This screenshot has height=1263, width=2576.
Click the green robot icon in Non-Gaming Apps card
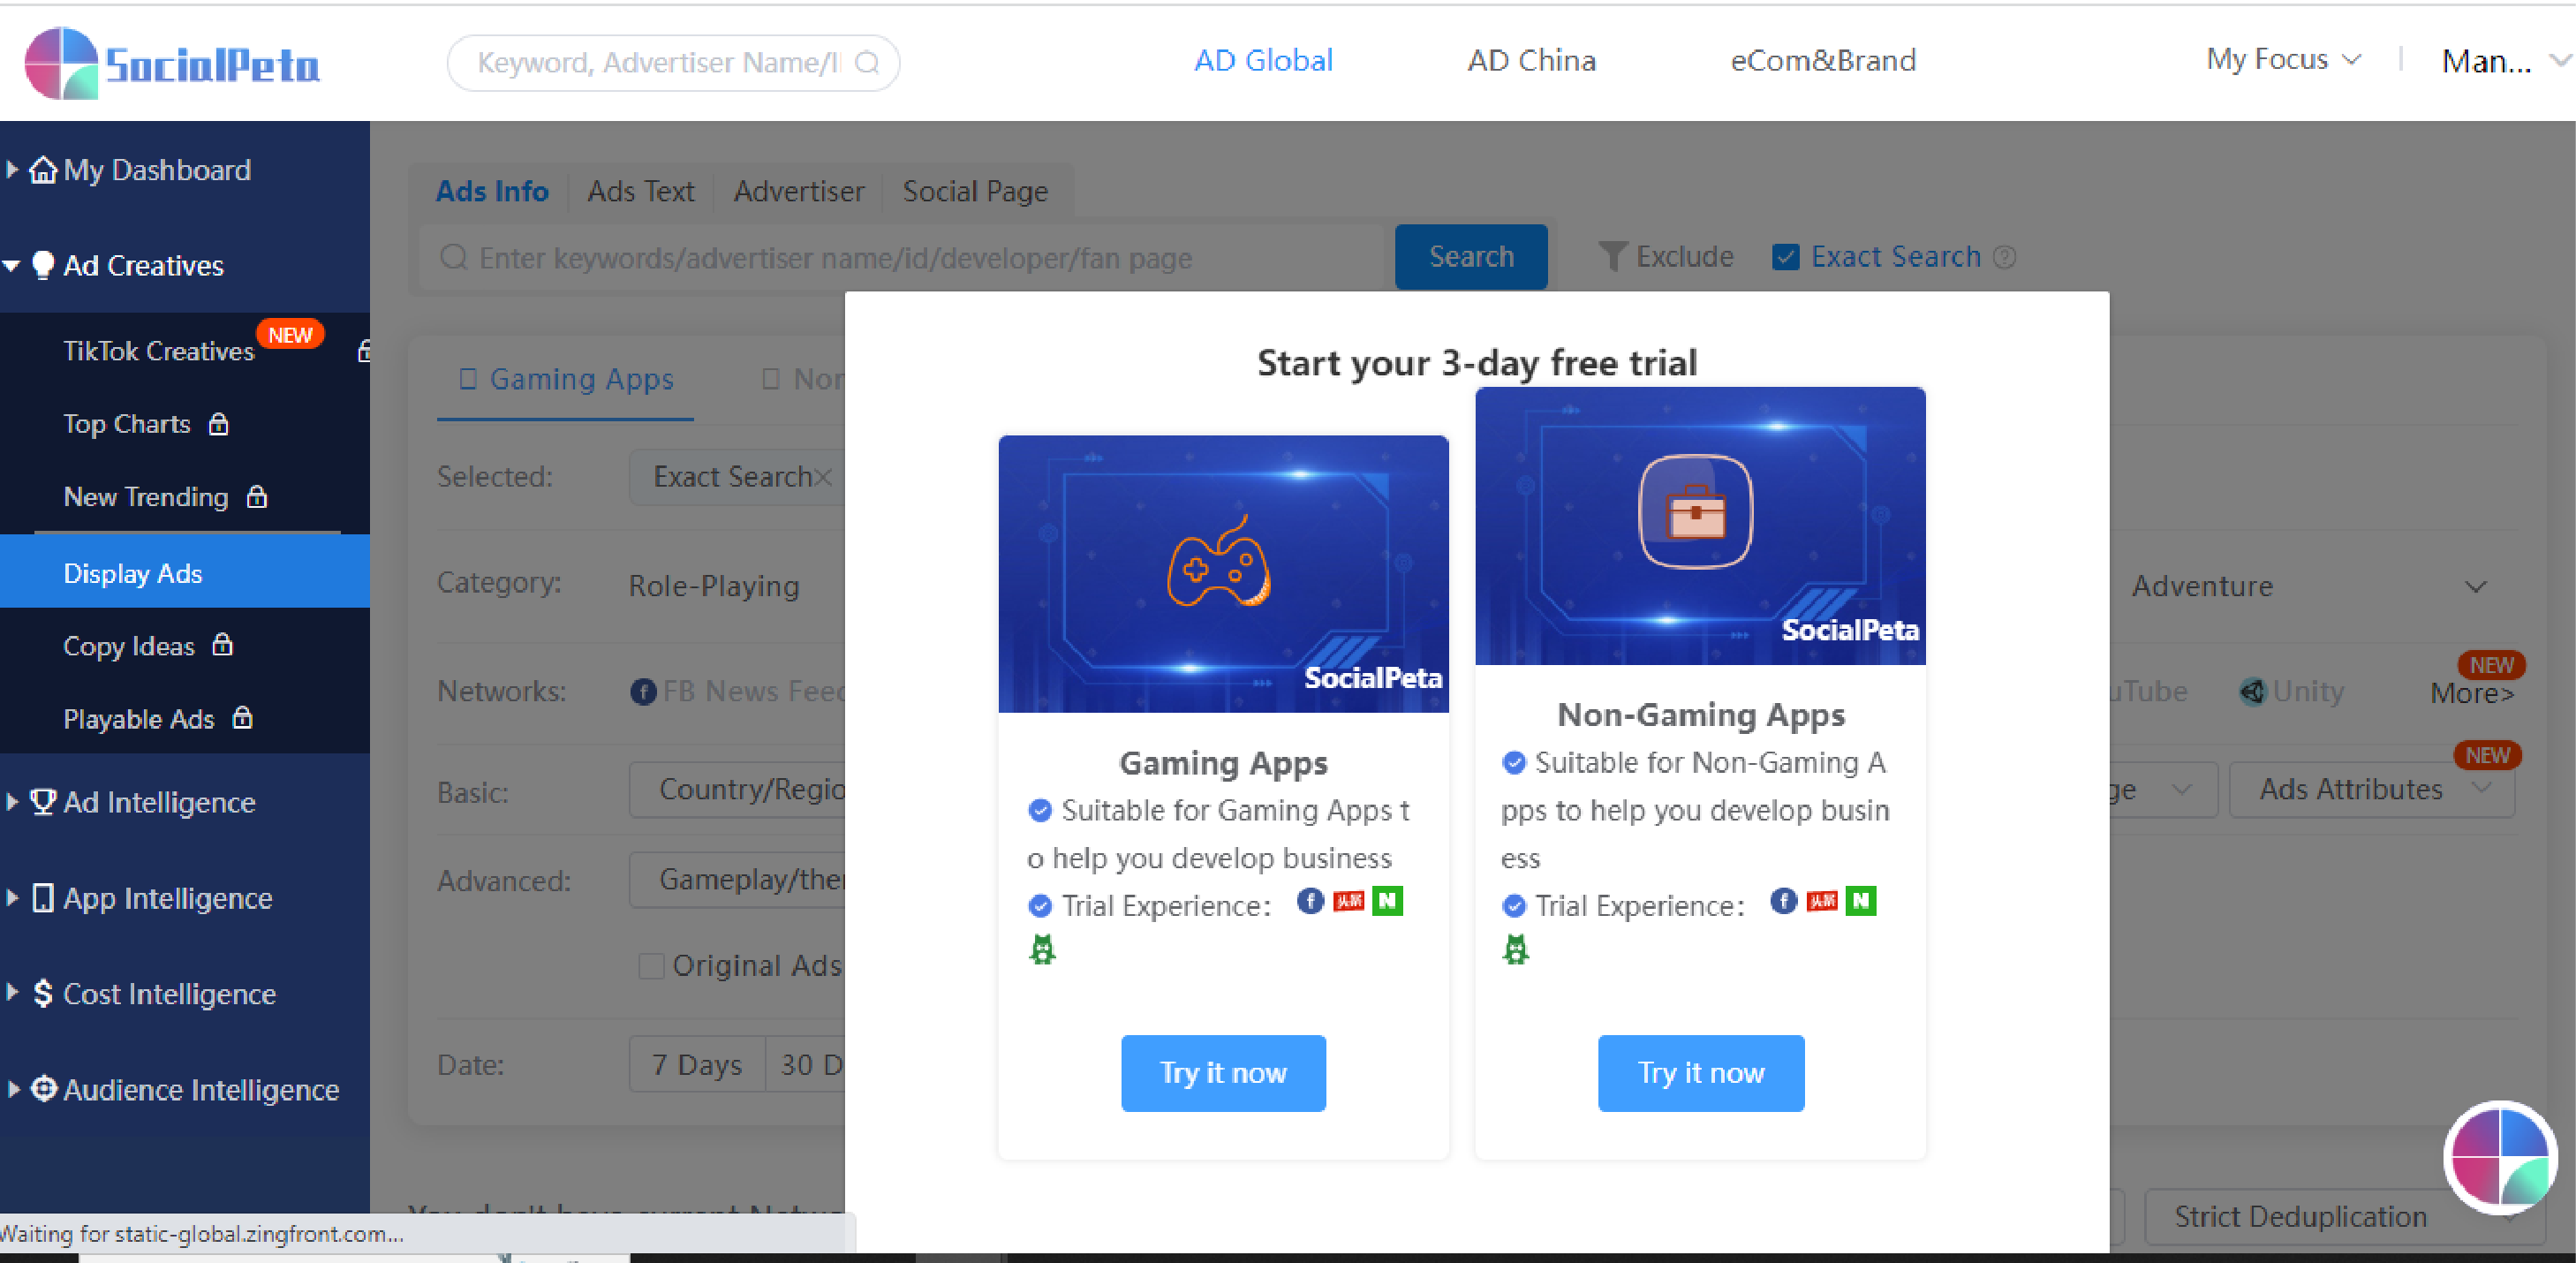coord(1515,949)
